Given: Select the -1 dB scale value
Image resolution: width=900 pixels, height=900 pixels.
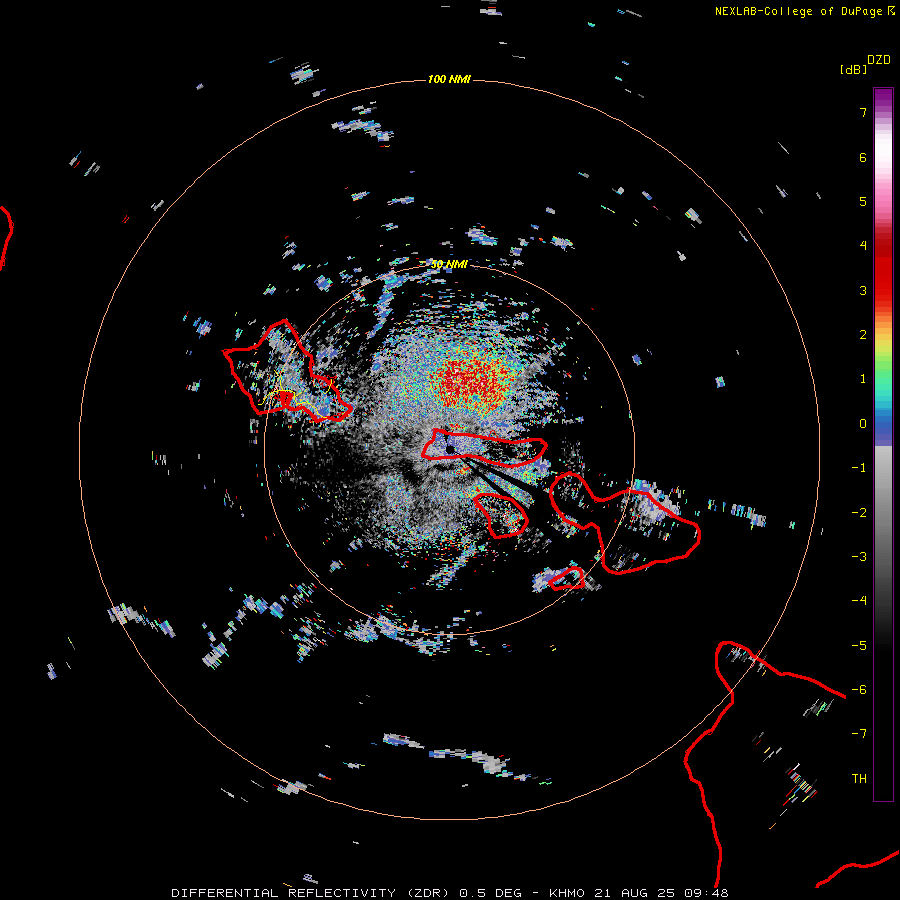Looking at the screenshot, I should pyautogui.click(x=859, y=468).
